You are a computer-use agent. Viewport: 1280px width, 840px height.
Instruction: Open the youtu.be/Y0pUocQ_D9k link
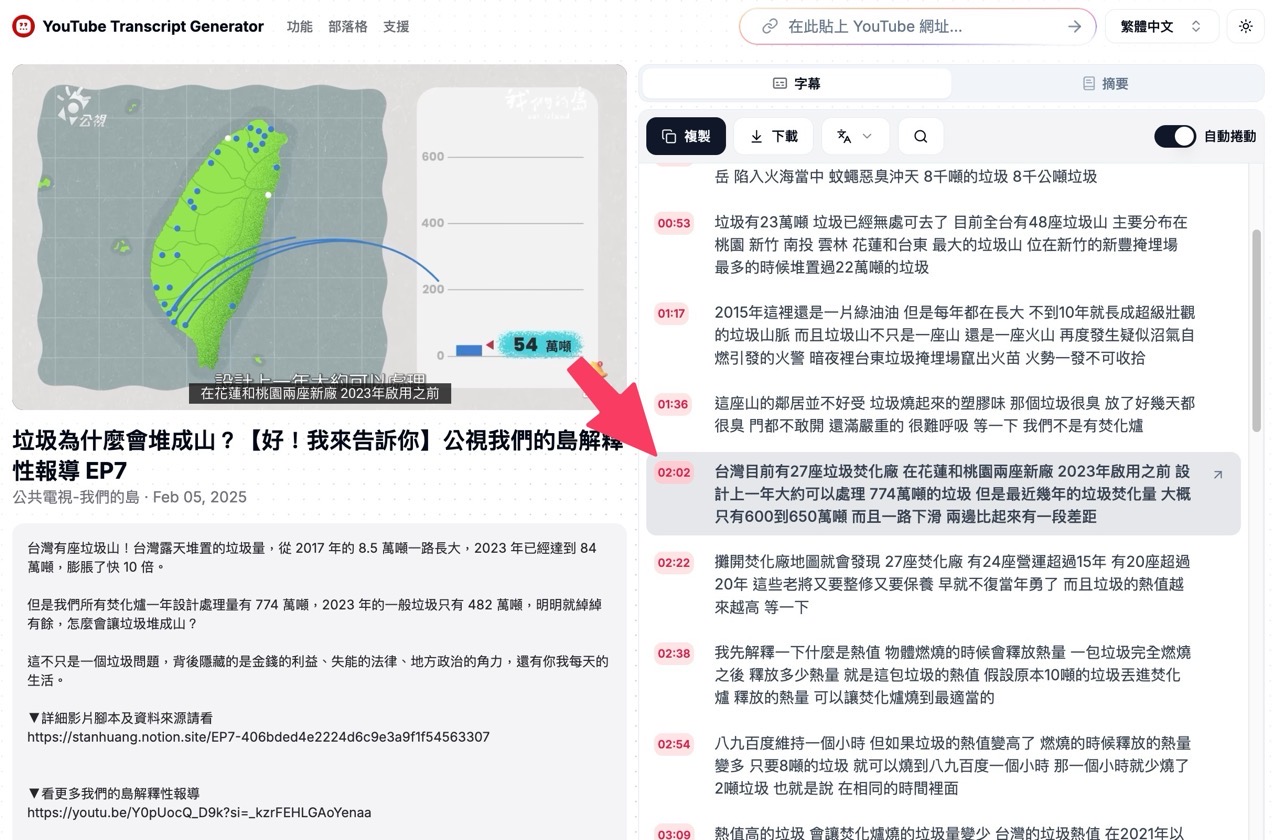pos(199,812)
